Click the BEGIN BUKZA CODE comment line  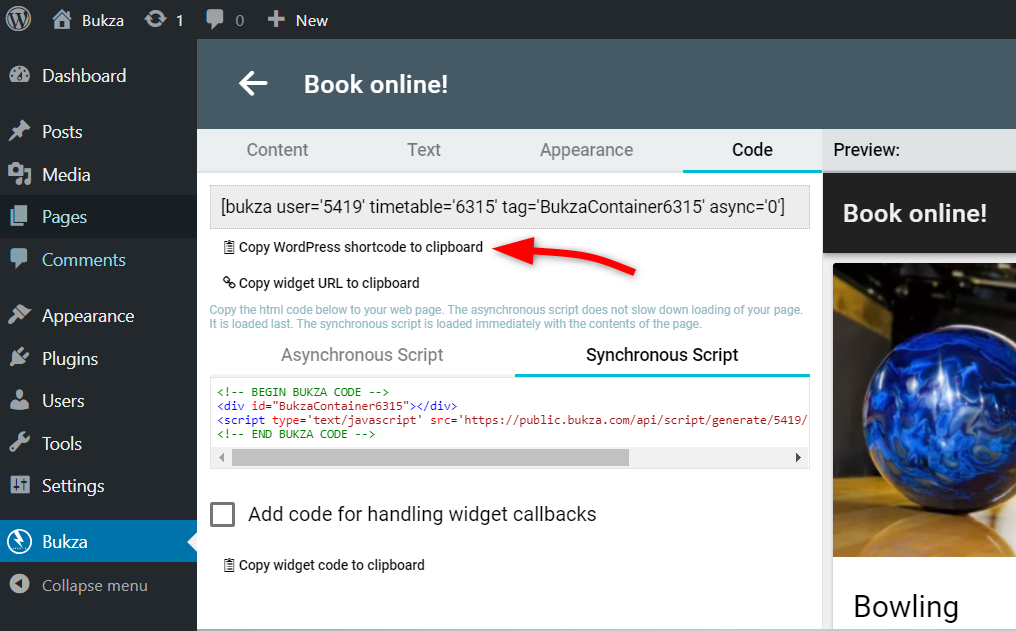303,392
